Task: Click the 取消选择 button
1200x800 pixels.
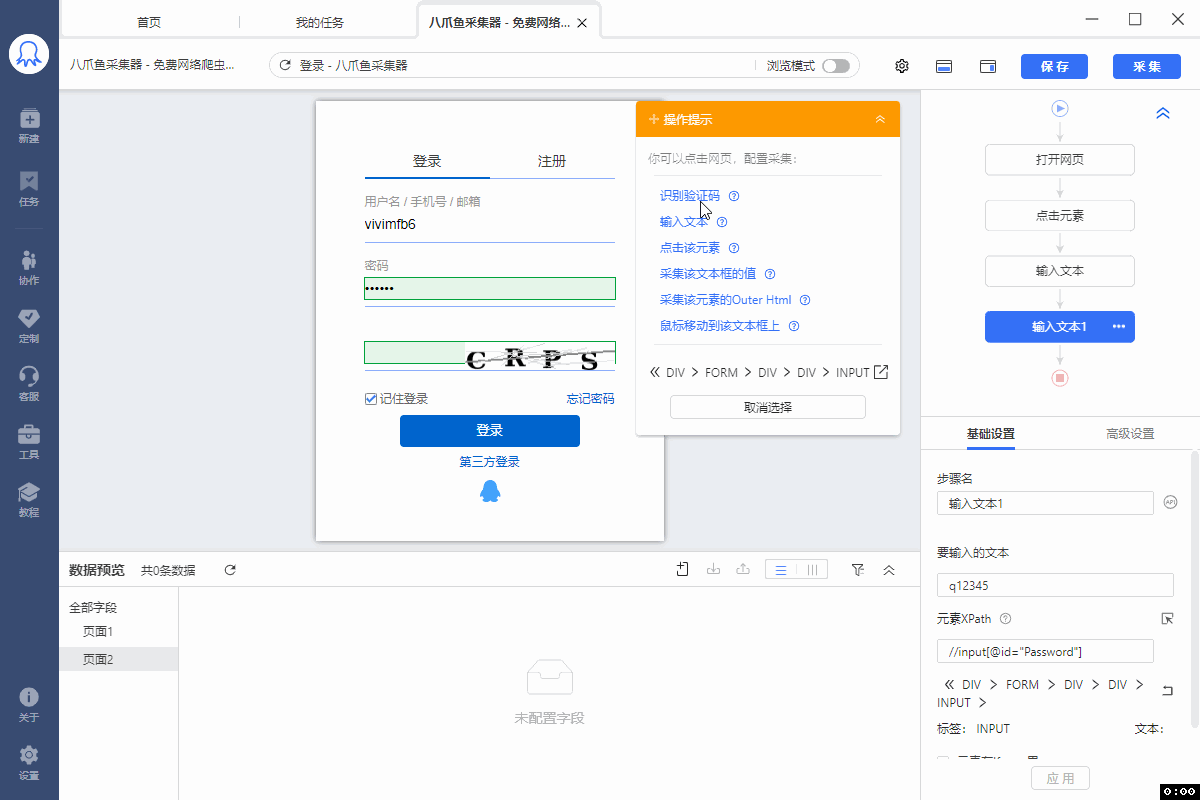Action: 767,407
